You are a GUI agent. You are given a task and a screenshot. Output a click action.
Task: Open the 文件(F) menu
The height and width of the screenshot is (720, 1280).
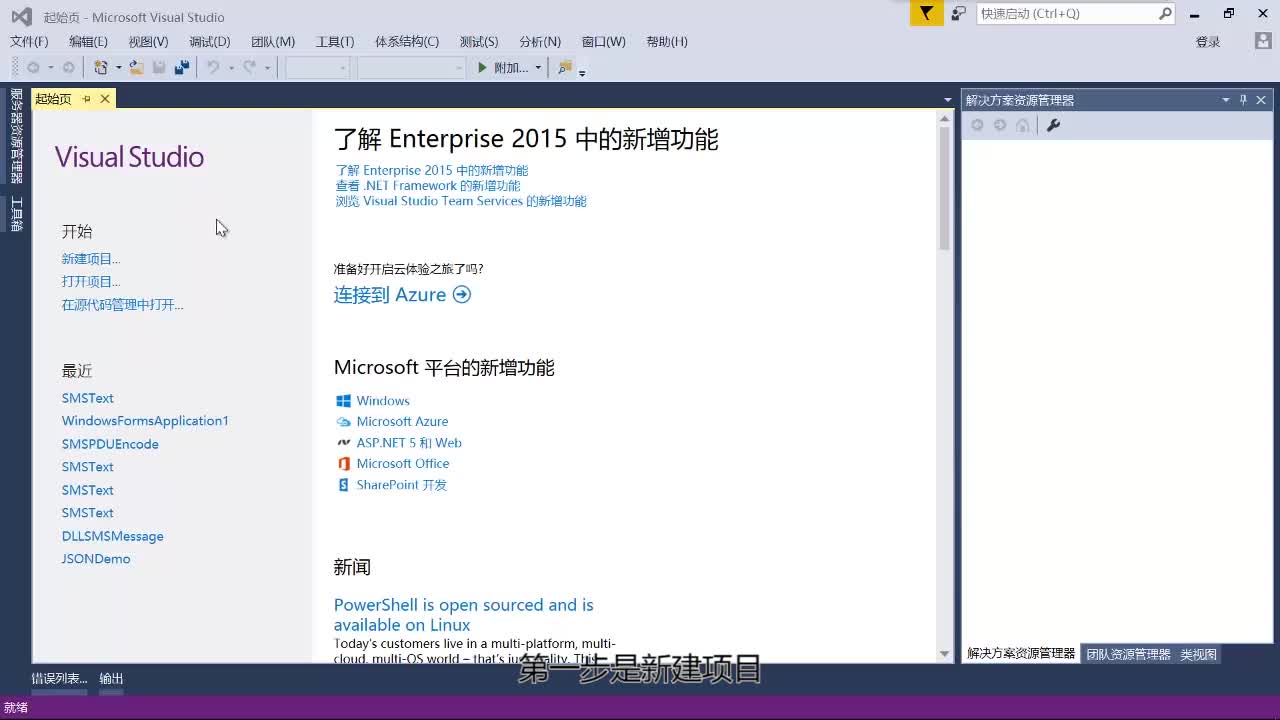click(x=29, y=41)
